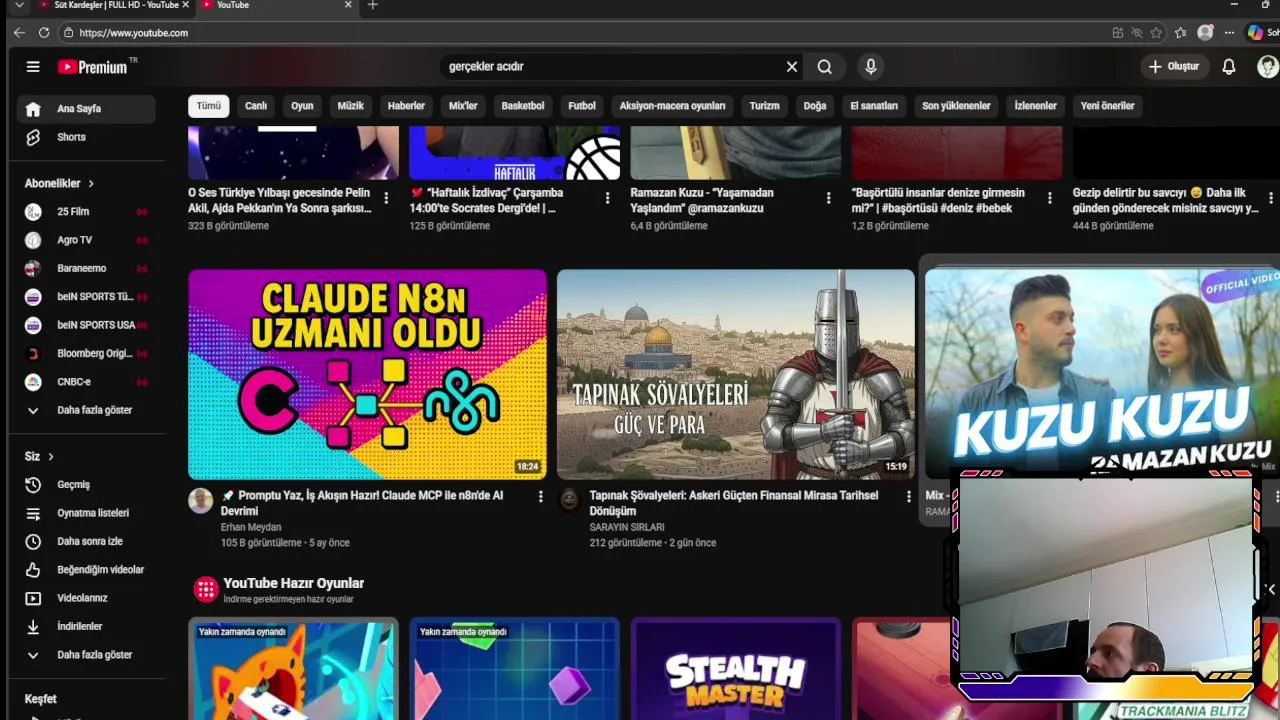This screenshot has height=720, width=1280.
Task: Open Geçmiş history page
Action: 86,485
